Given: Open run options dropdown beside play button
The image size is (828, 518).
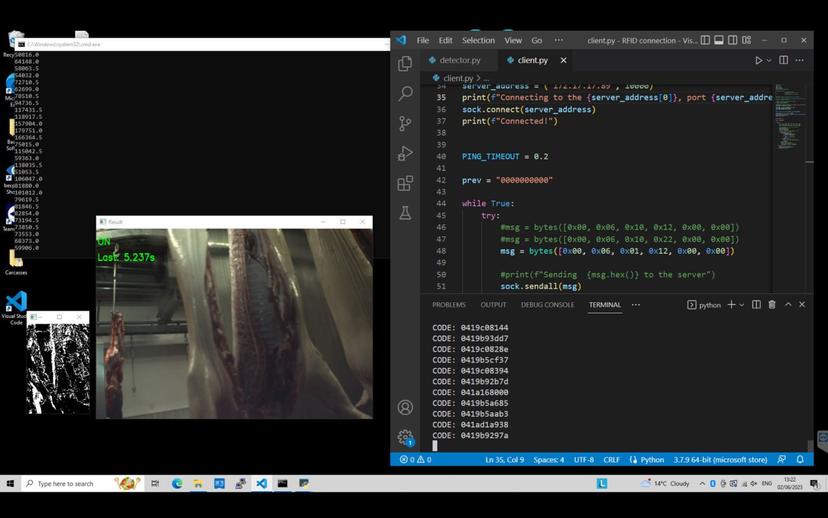Looking at the screenshot, I should tap(769, 61).
